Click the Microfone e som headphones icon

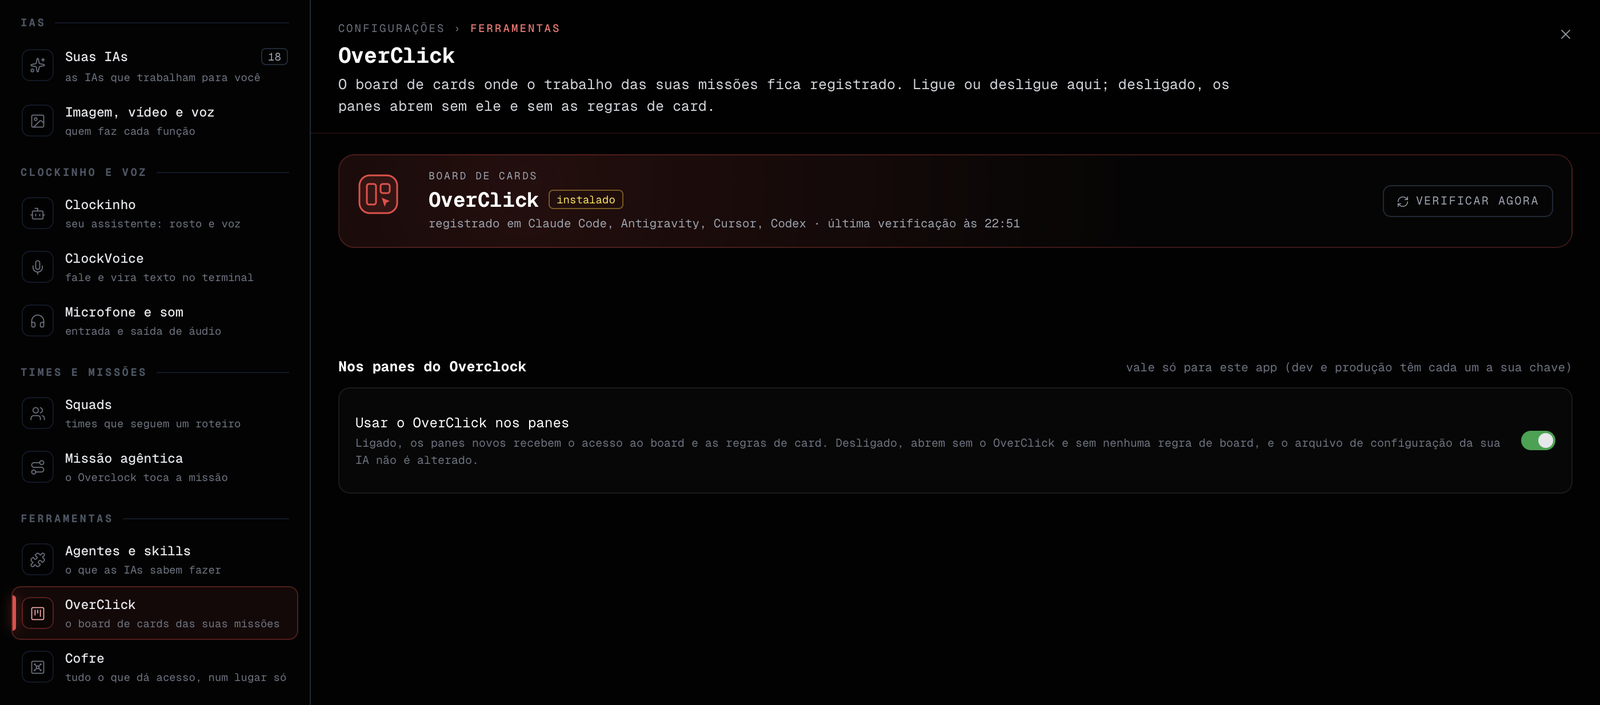point(37,321)
